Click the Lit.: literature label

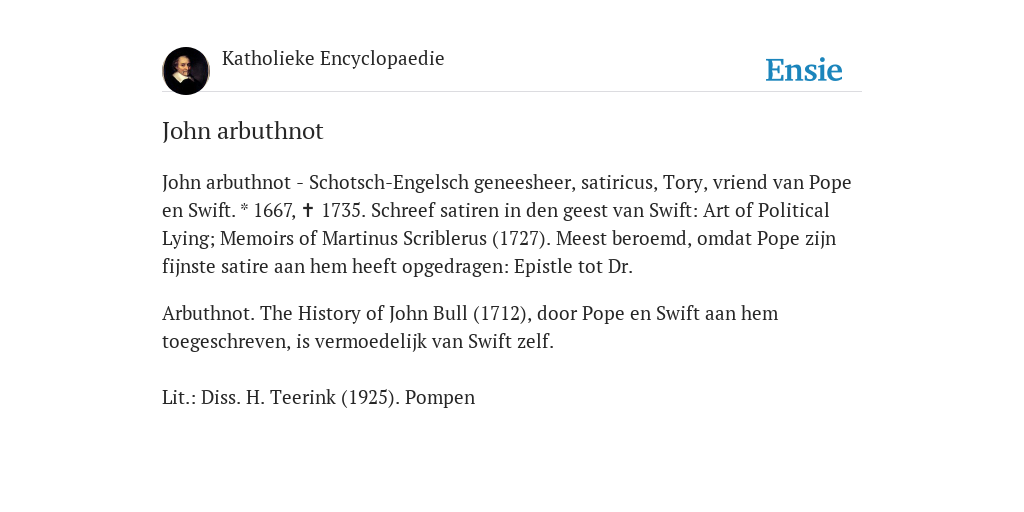coord(179,398)
